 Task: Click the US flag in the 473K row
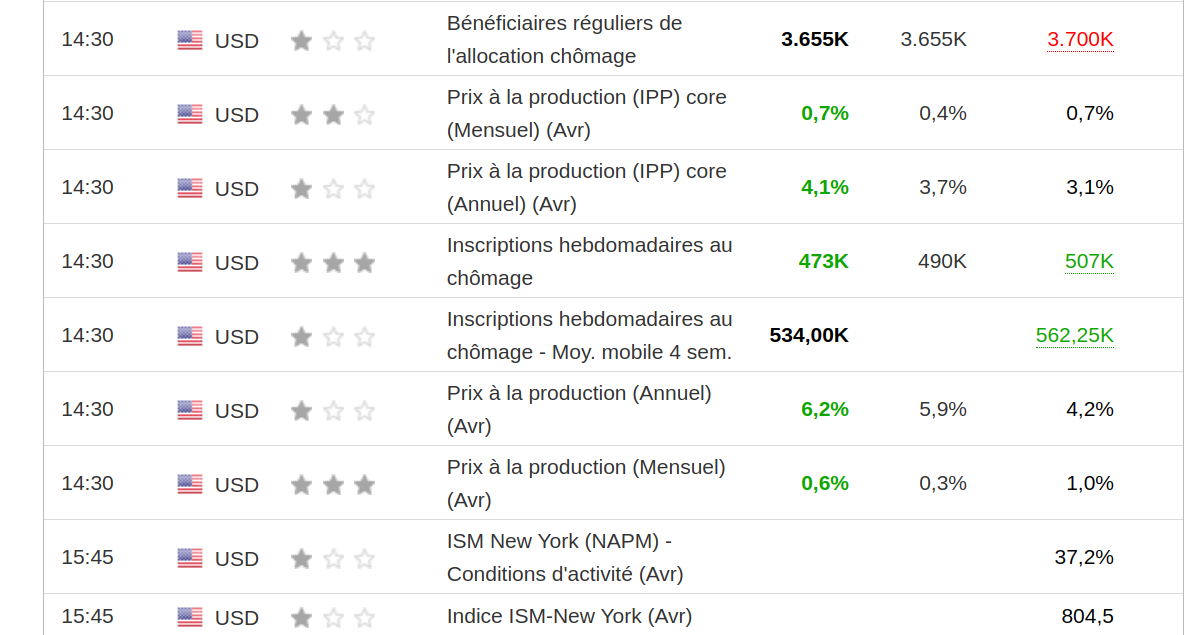(190, 262)
